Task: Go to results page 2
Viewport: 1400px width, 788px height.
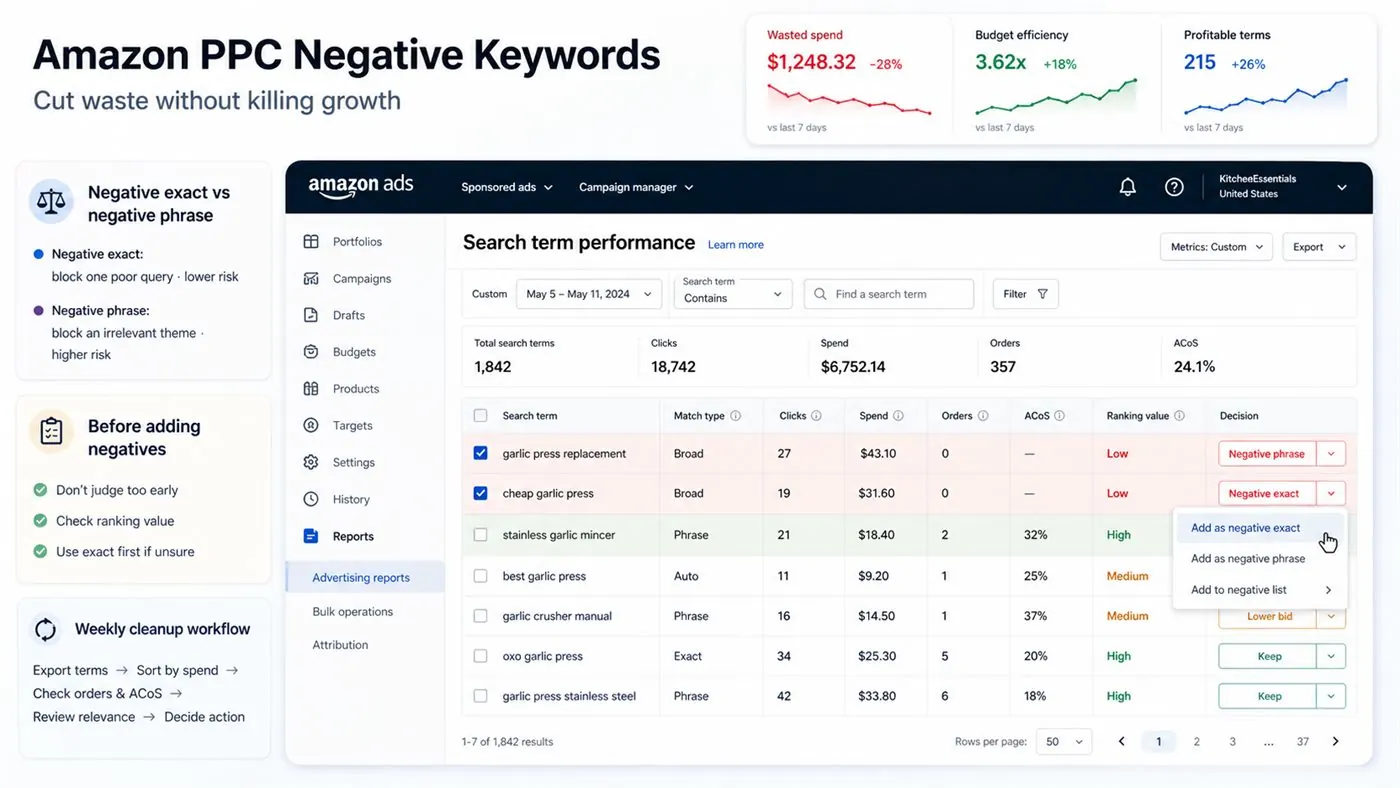Action: (1196, 742)
